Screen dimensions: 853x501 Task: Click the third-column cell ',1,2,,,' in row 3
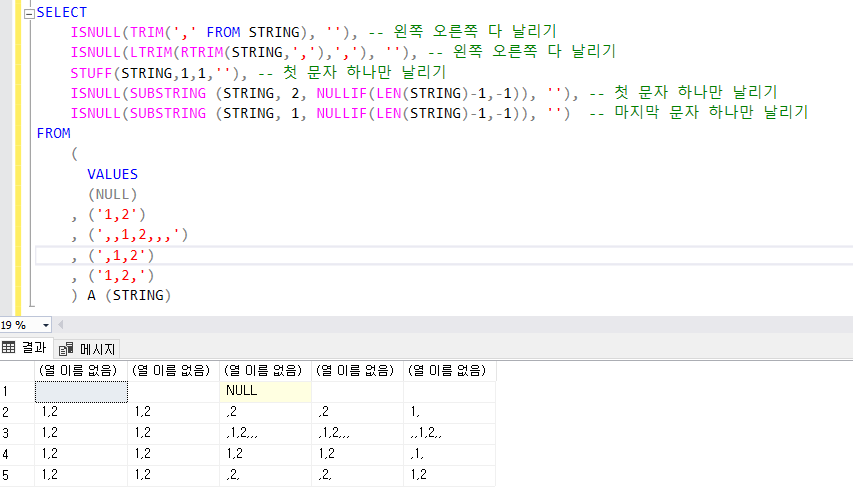click(265, 434)
